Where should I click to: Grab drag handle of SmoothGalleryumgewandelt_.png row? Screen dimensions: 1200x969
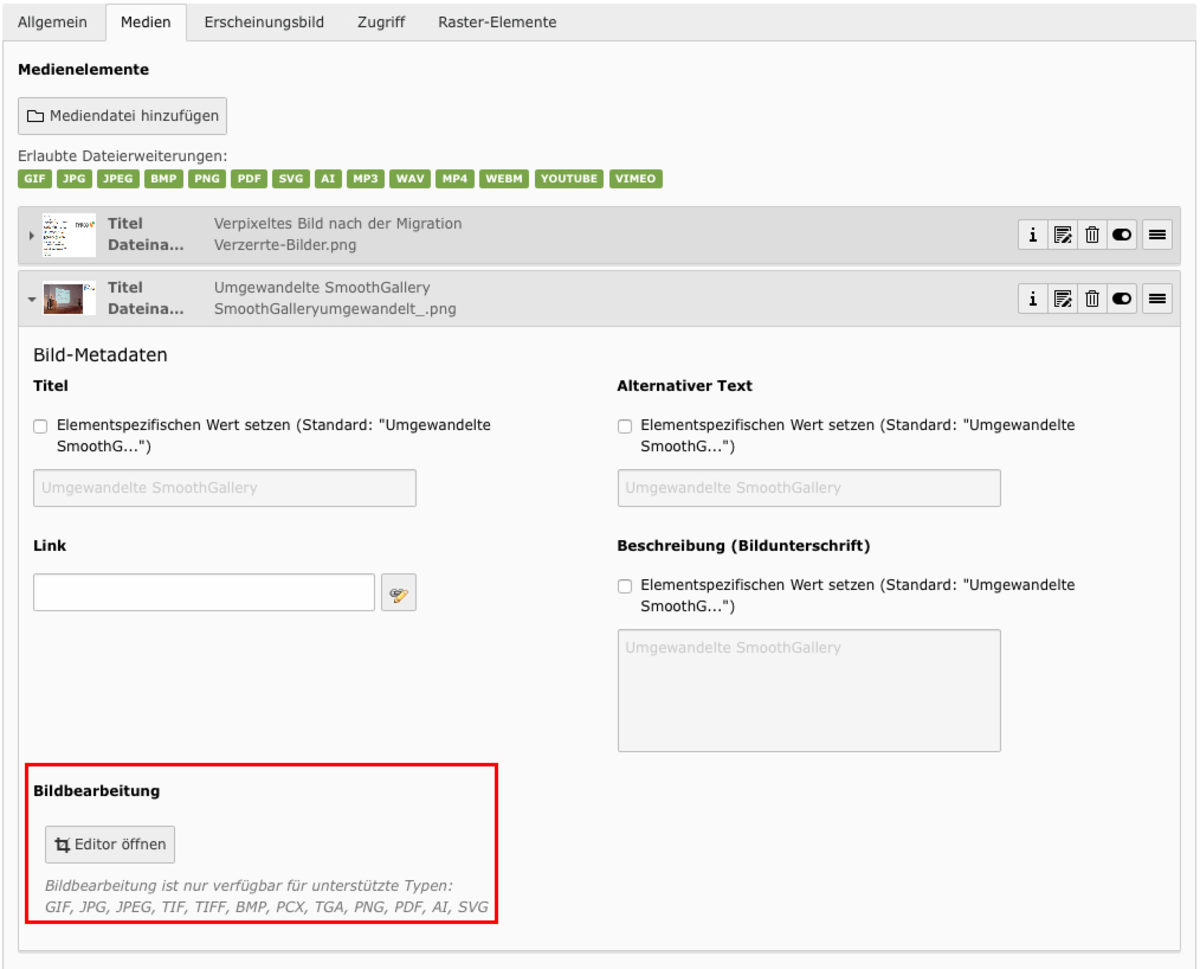(x=1157, y=298)
